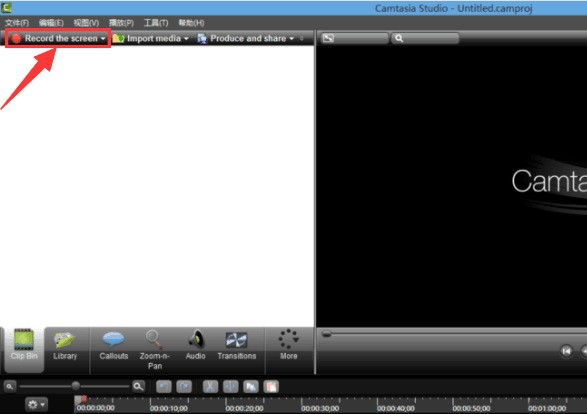Click the Paste clipboard icon
The width and height of the screenshot is (587, 414).
[x=271, y=386]
